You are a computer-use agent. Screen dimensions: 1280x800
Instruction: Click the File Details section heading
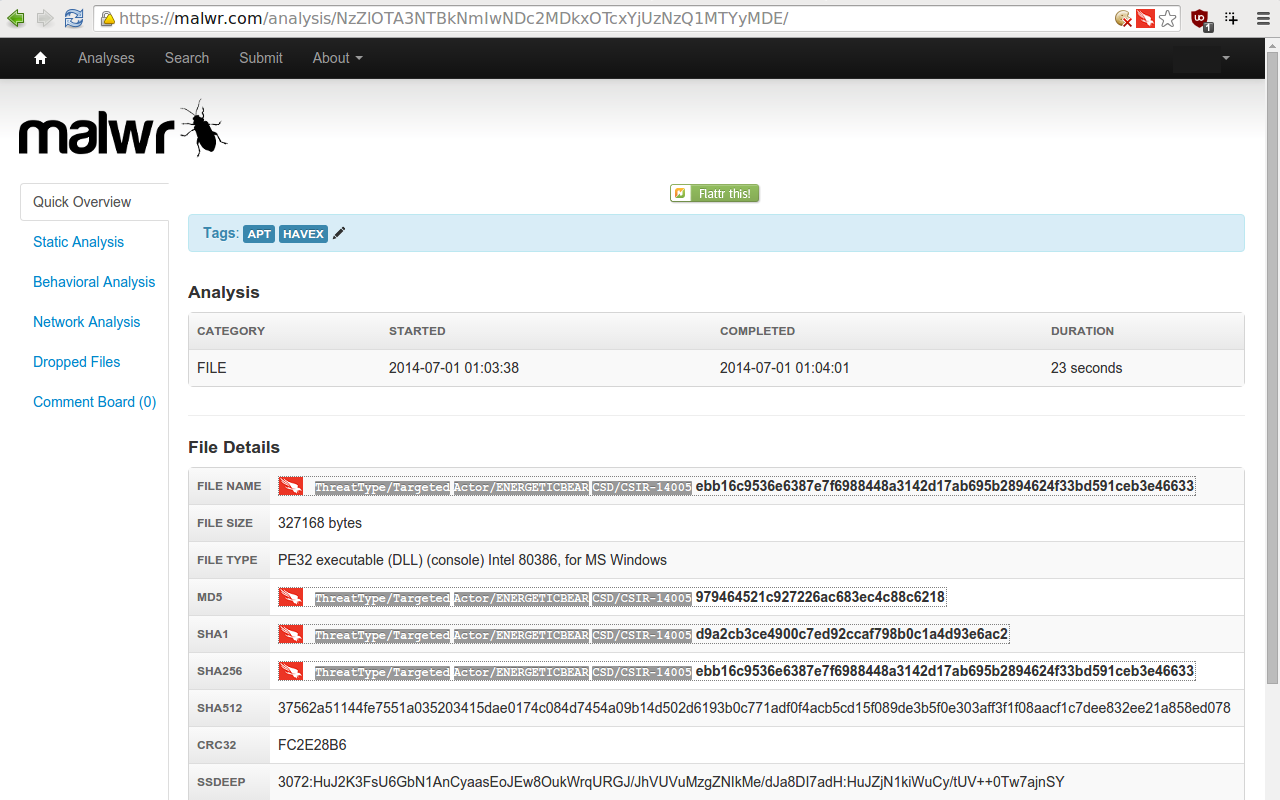234,447
